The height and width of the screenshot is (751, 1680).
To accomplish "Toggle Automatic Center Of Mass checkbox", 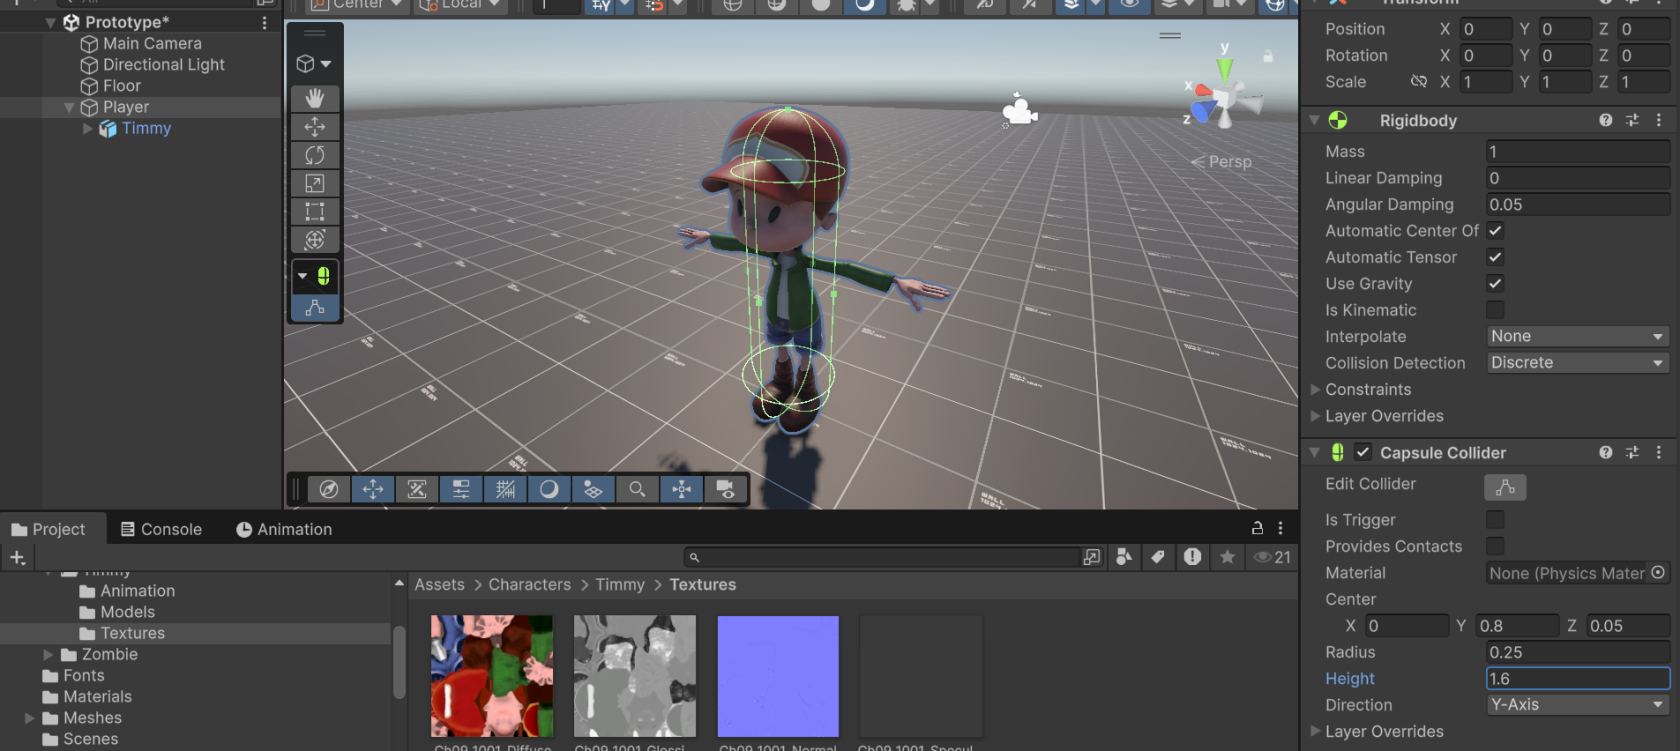I will point(1495,231).
